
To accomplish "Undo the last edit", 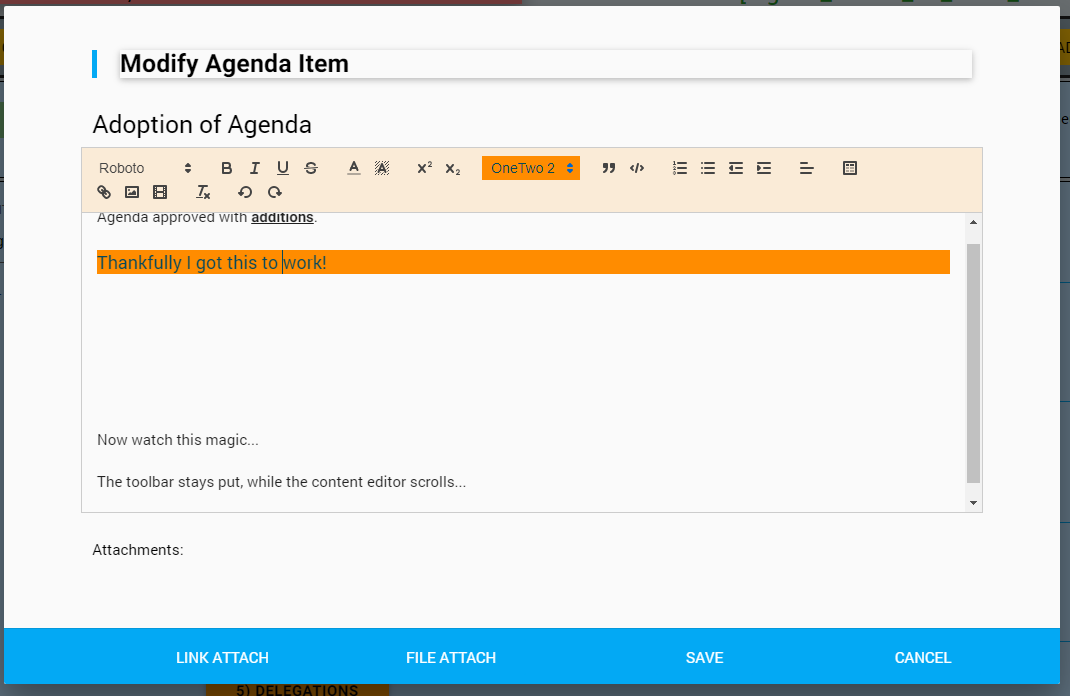I will click(x=245, y=192).
